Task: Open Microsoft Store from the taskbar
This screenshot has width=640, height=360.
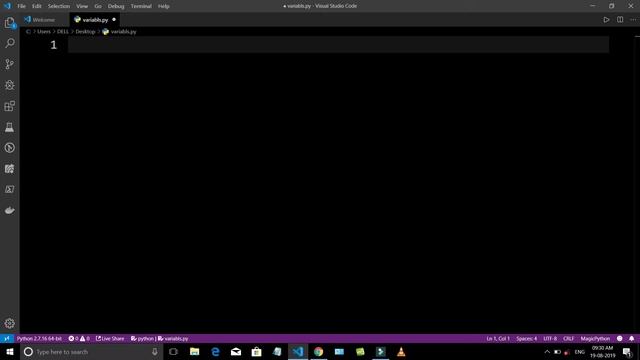Action: [x=256, y=351]
